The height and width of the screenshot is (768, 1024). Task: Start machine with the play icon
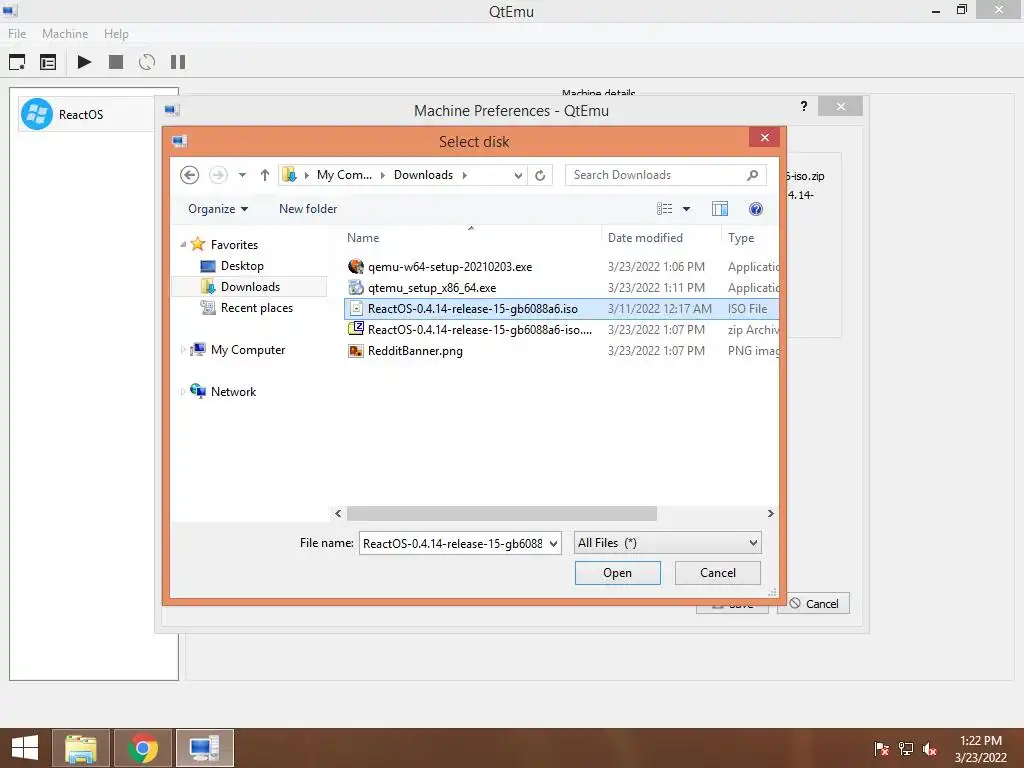pos(84,62)
